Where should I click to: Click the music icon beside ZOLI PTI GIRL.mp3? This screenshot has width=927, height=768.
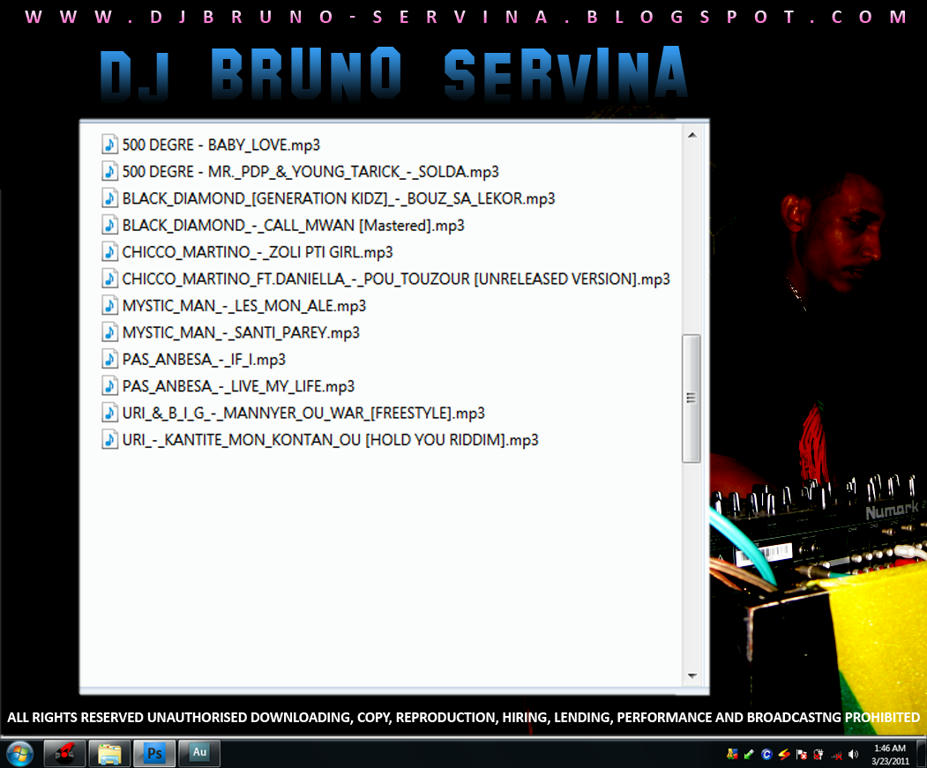[109, 252]
